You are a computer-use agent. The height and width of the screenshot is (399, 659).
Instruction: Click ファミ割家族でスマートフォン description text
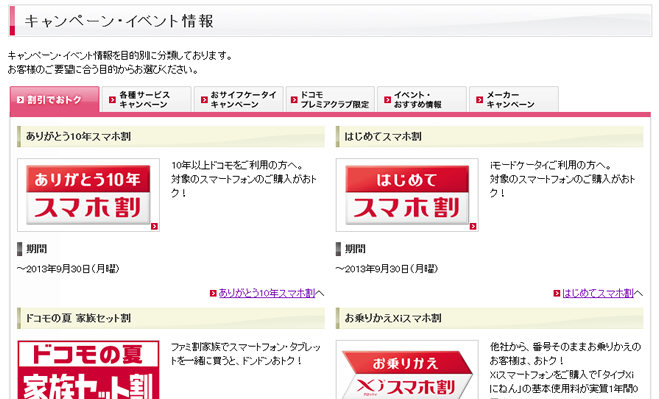point(245,354)
